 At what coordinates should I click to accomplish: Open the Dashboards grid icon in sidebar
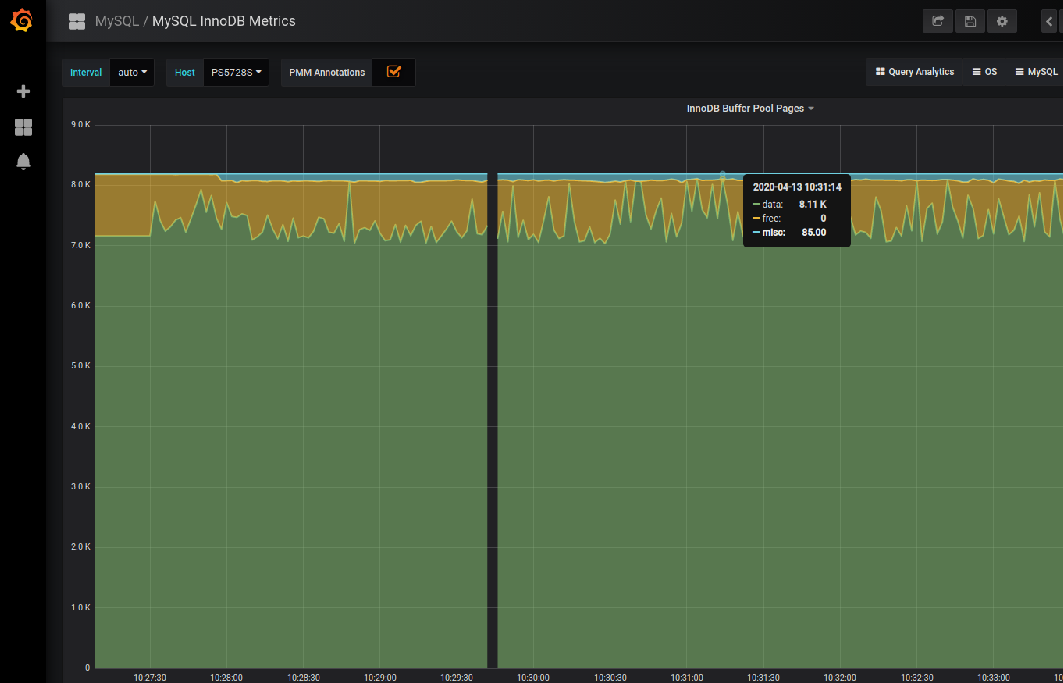23,127
